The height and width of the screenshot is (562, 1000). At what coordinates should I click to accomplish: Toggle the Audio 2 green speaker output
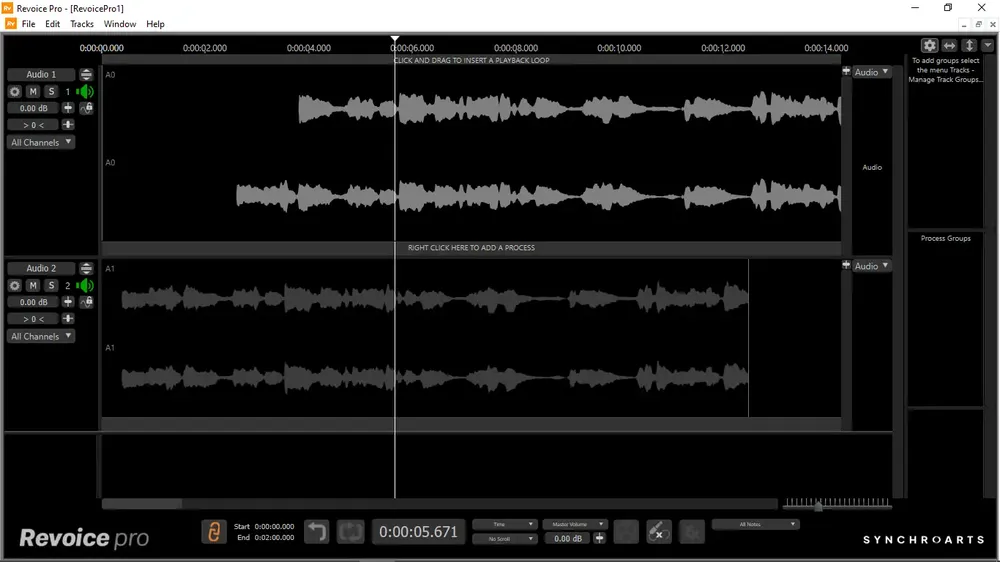[x=85, y=286]
